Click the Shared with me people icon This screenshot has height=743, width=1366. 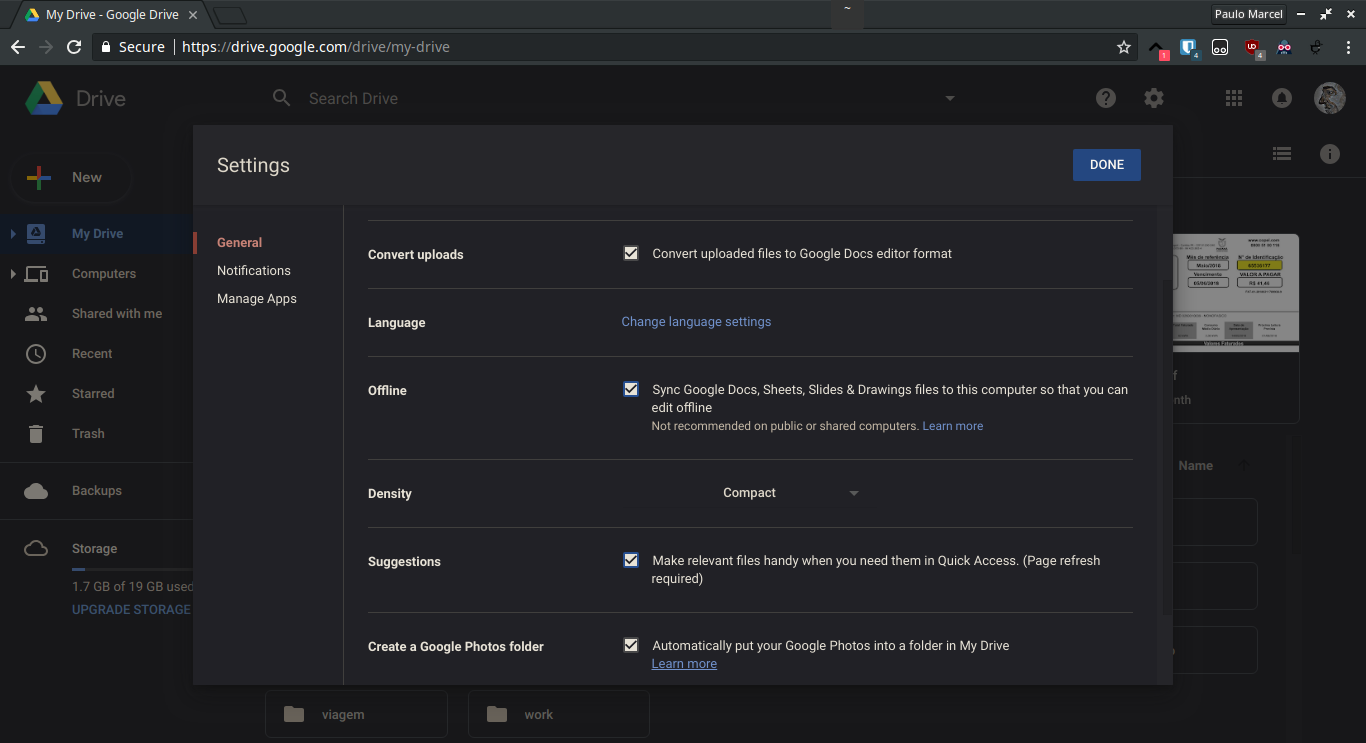tap(36, 313)
